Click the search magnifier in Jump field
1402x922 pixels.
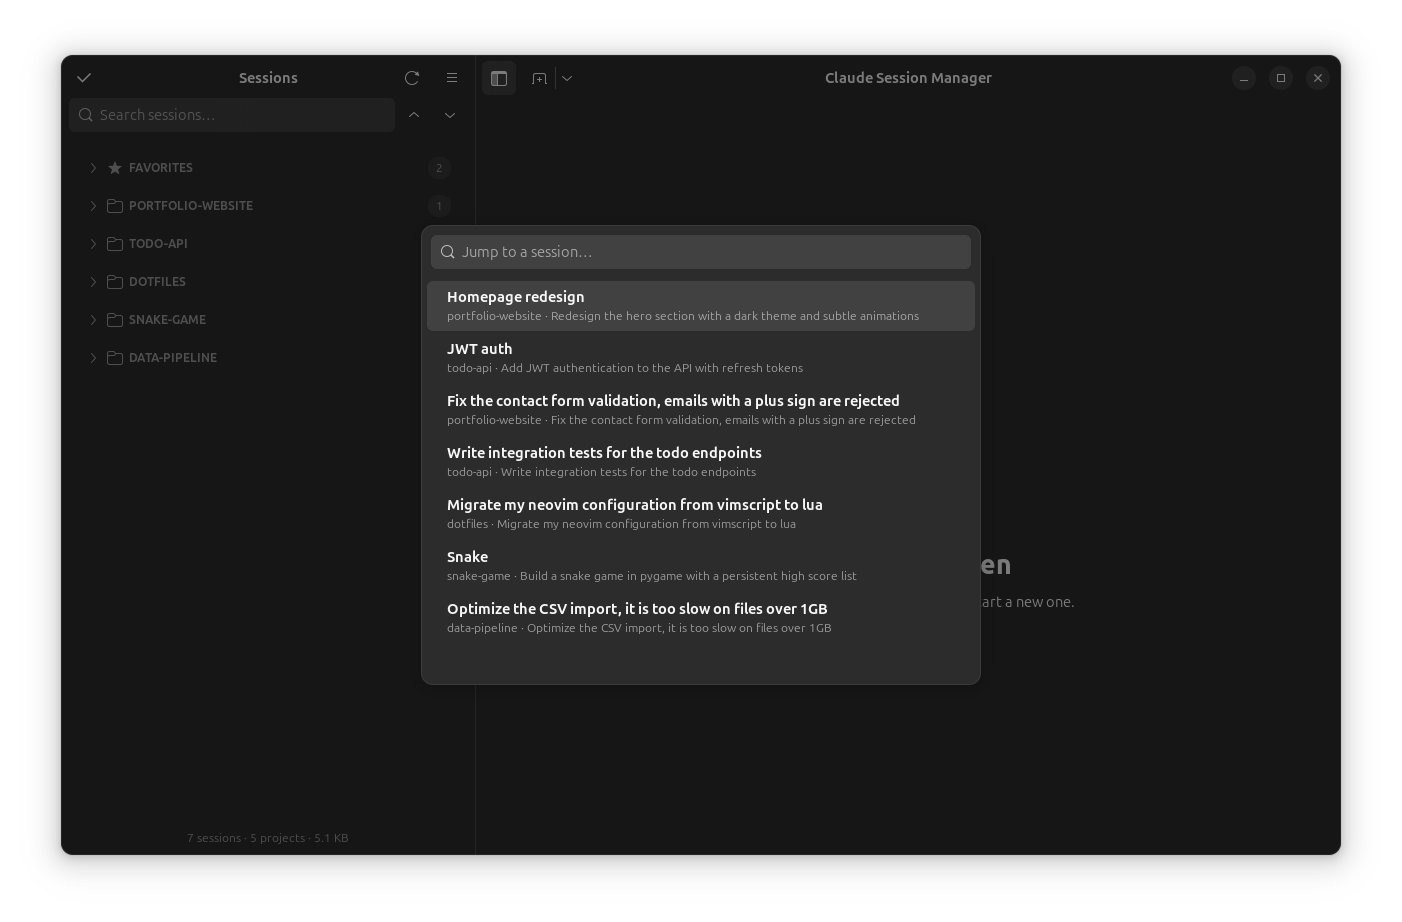pos(448,252)
